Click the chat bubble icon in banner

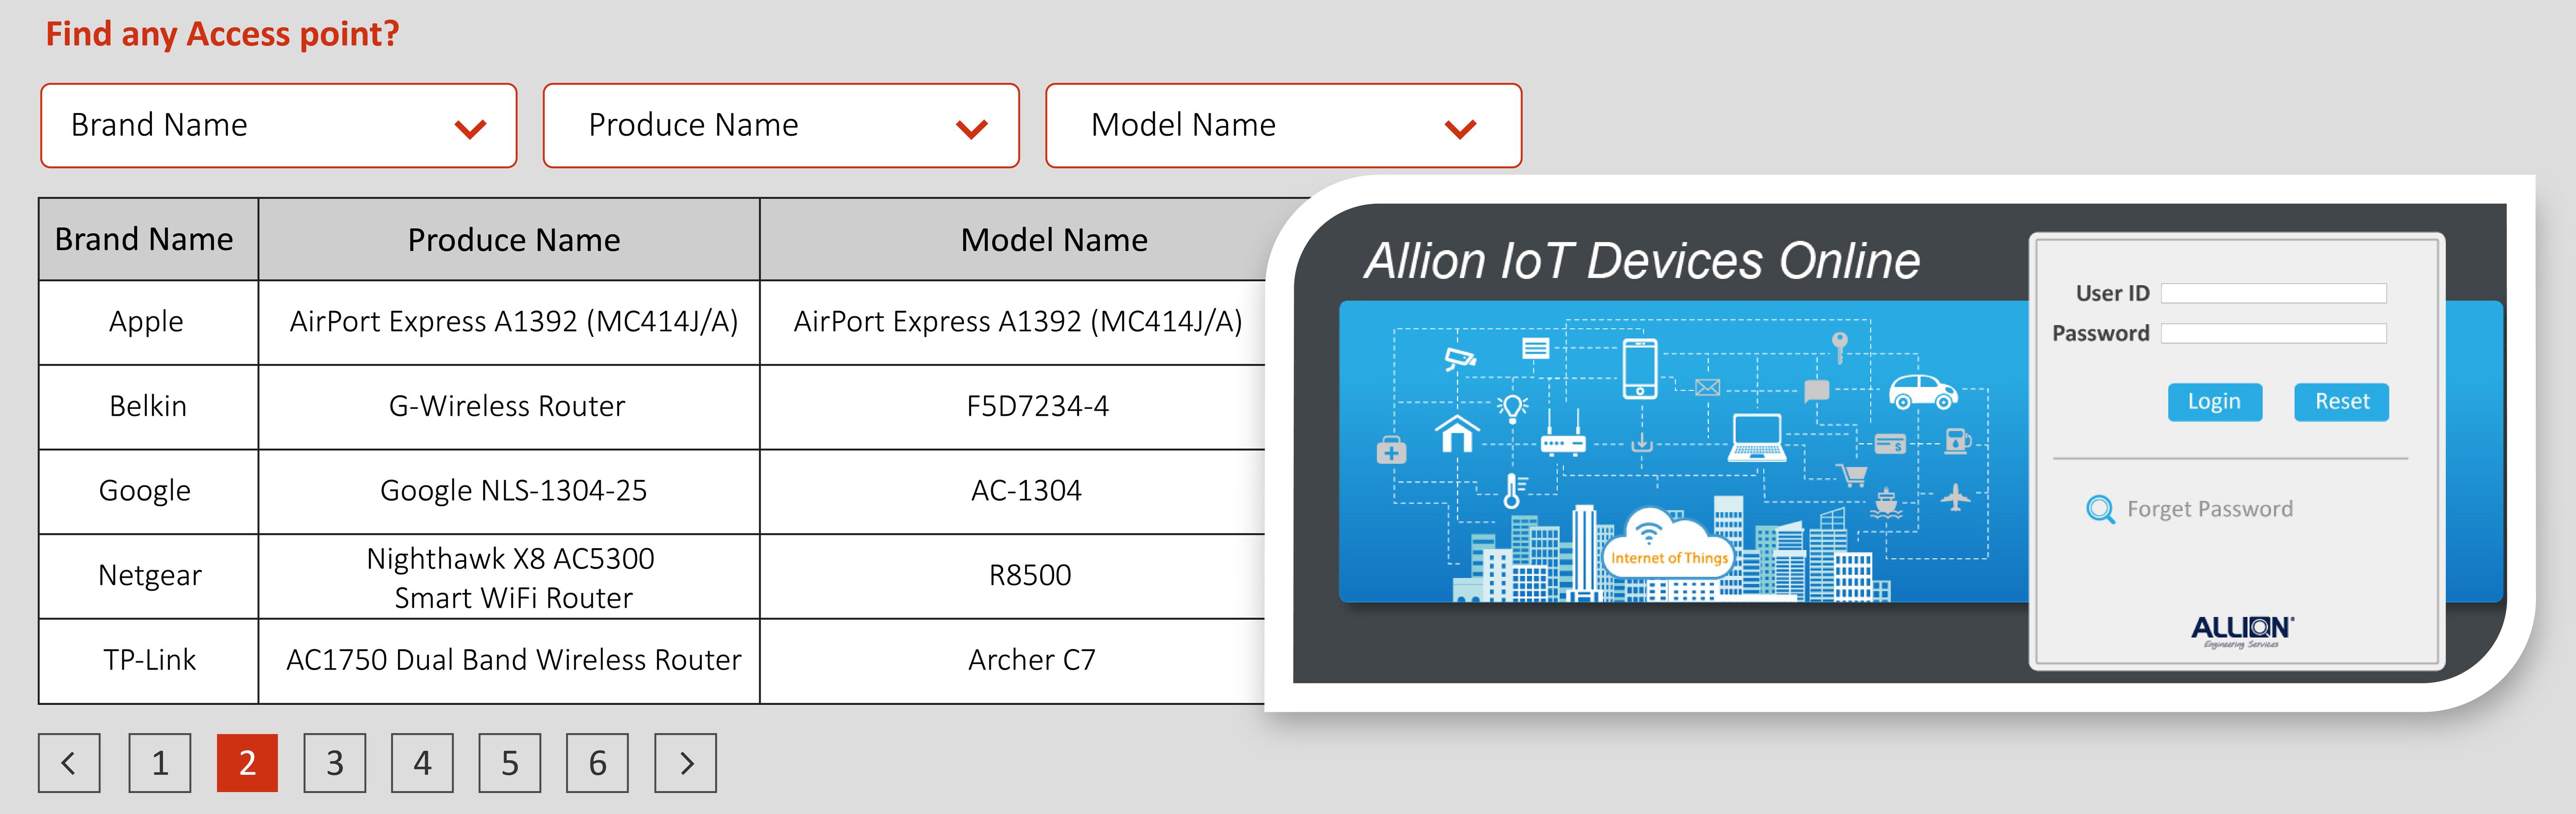click(x=1816, y=390)
